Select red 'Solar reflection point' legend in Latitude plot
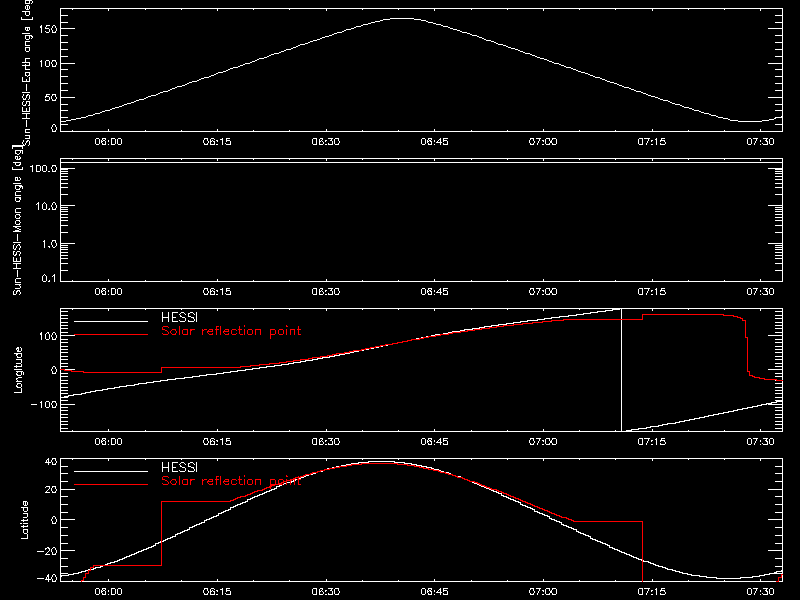This screenshot has width=800, height=600. 231,481
